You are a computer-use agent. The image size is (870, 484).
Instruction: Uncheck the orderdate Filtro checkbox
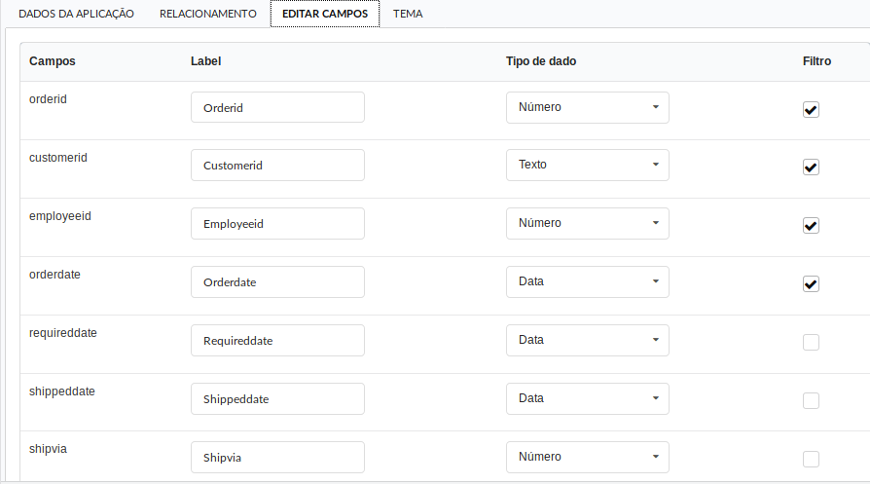pos(811,284)
